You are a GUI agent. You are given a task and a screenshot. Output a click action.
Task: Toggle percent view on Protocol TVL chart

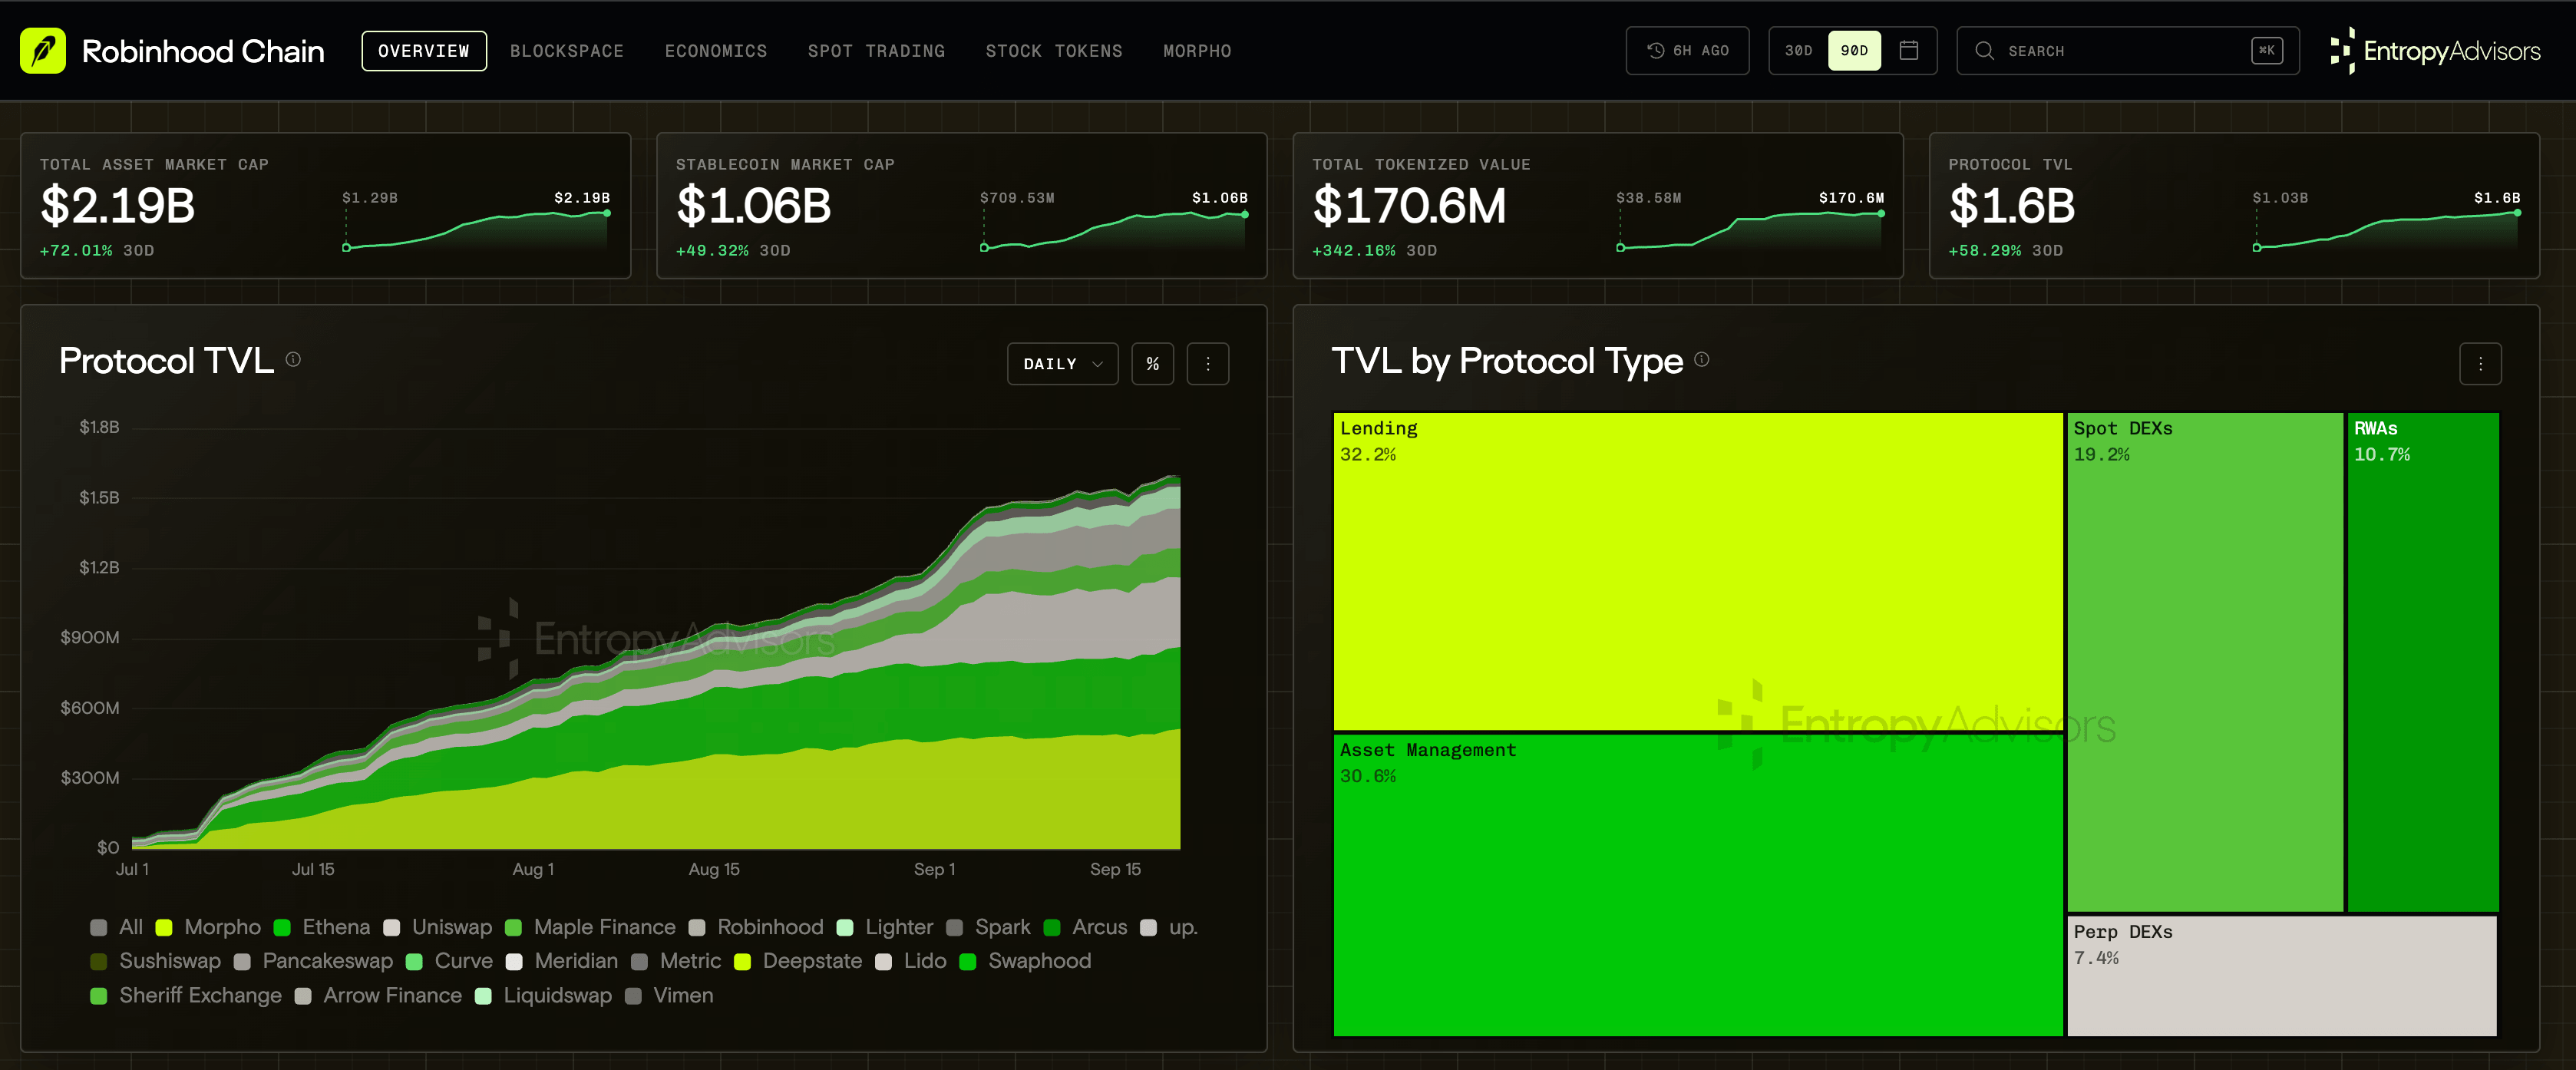pos(1153,364)
